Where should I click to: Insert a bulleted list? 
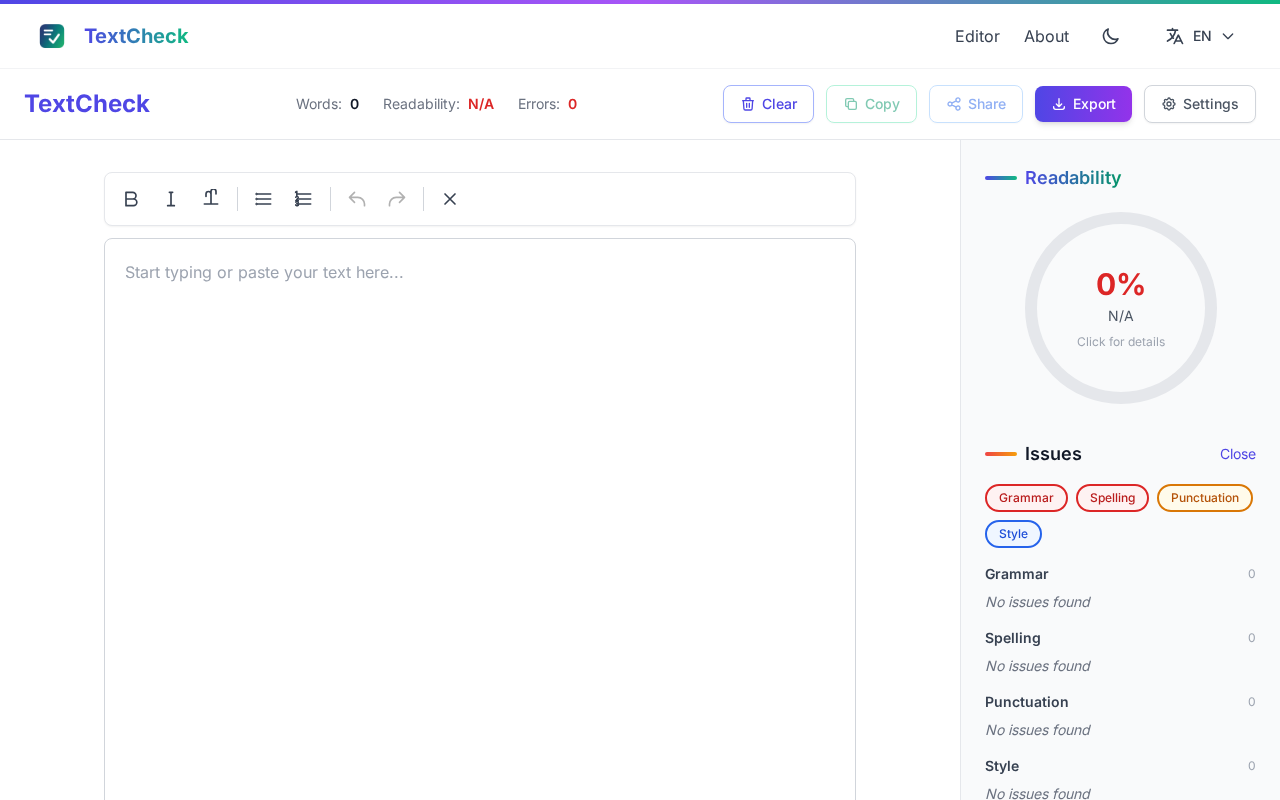point(263,199)
